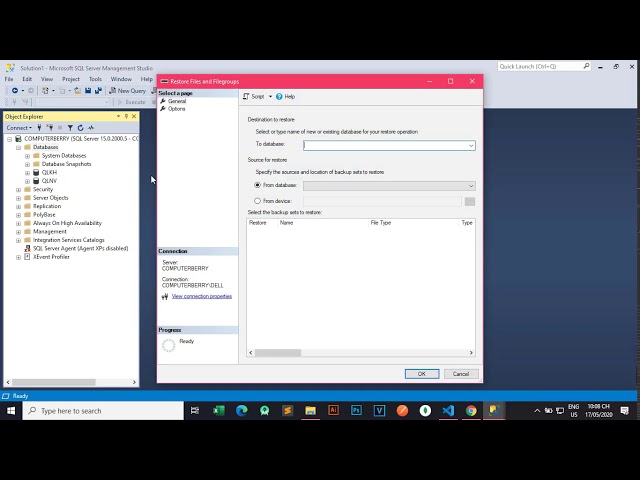The height and width of the screenshot is (480, 640).
Task: Click the Open File toolbar icon
Action: tap(78, 91)
